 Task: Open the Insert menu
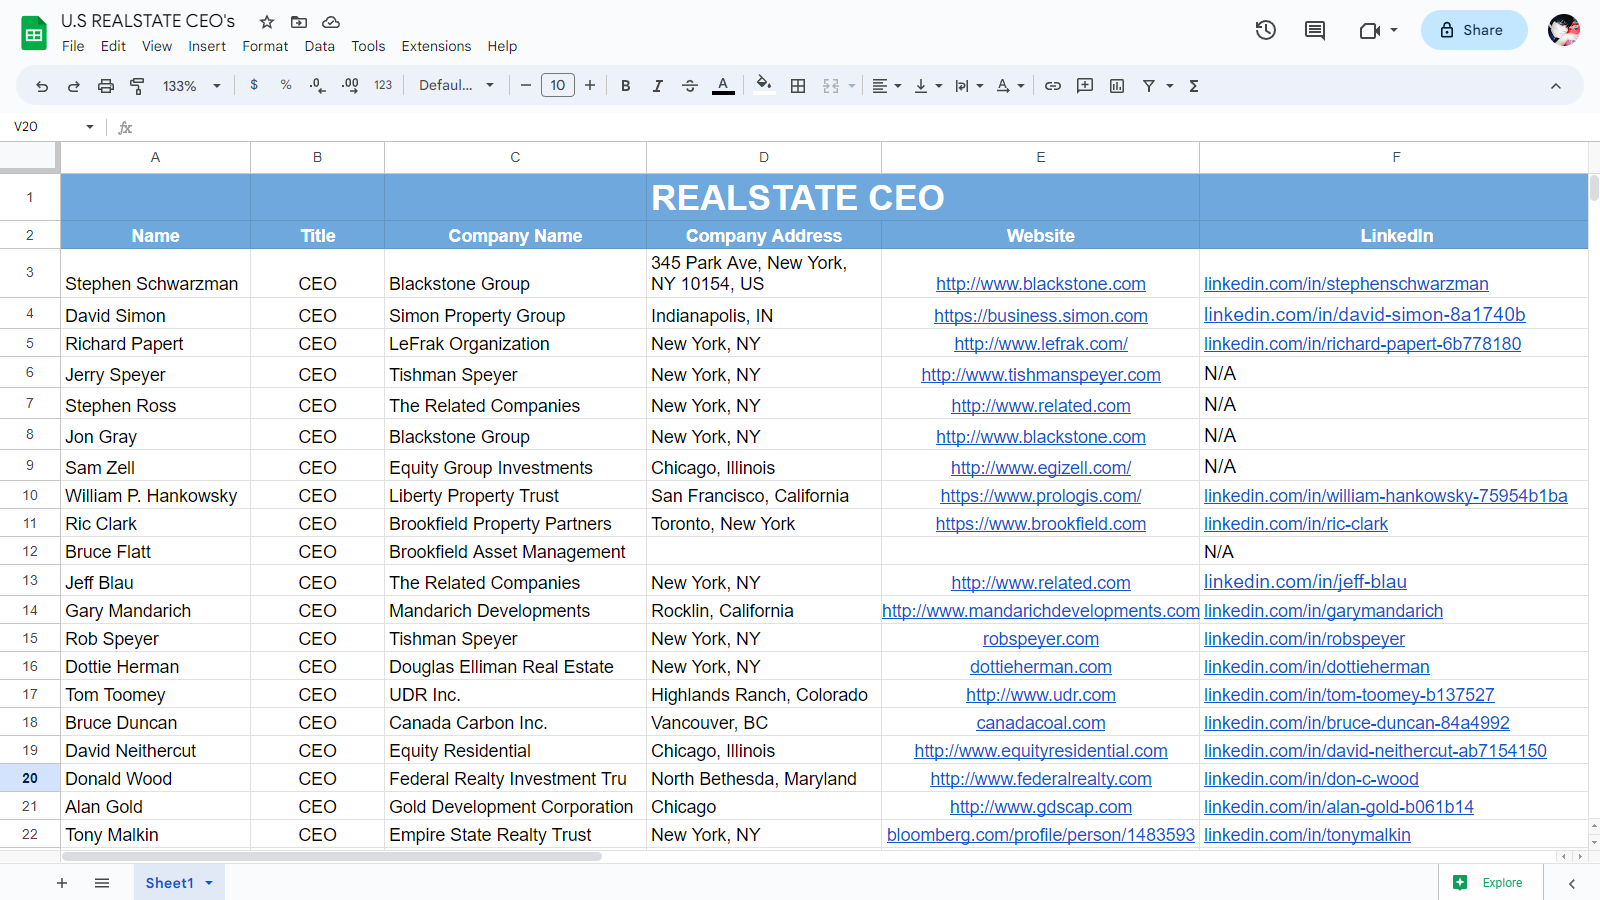207,46
